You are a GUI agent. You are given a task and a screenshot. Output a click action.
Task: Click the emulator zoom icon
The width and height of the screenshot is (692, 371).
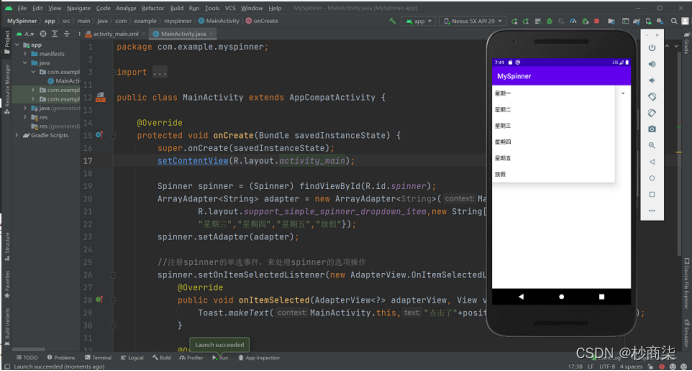[652, 145]
